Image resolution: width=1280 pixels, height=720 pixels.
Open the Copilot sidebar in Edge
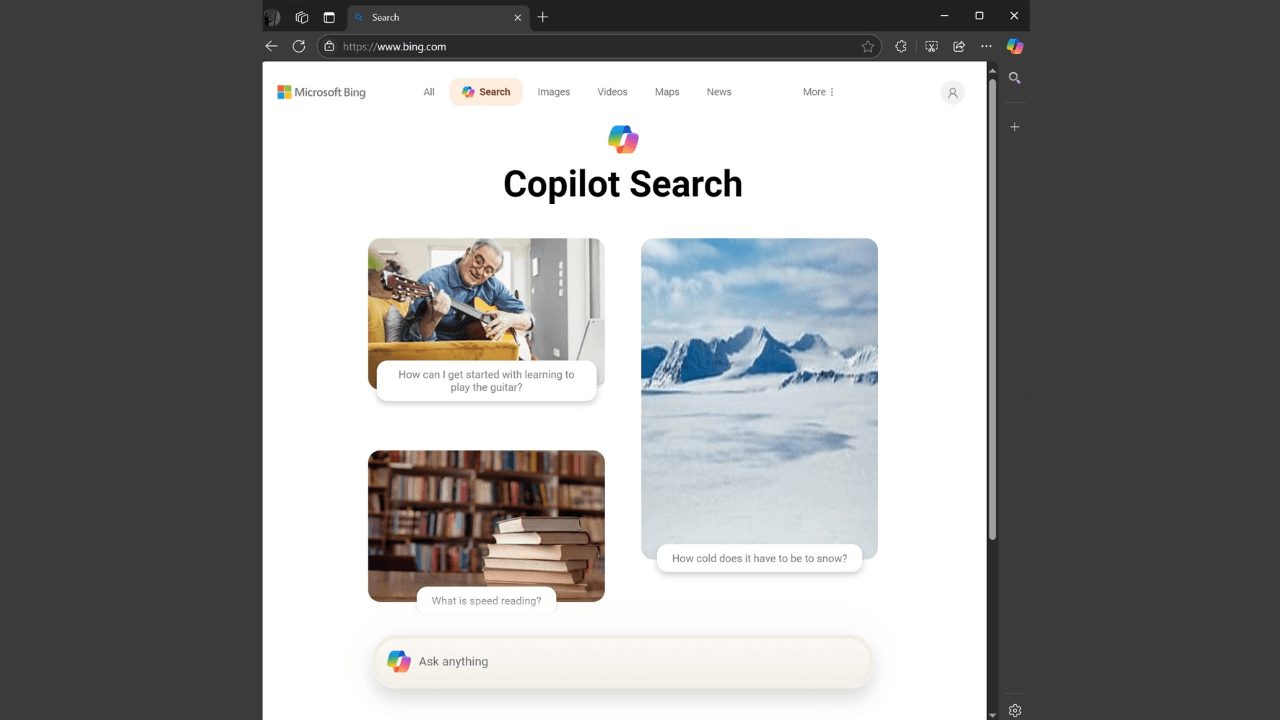click(x=1014, y=46)
